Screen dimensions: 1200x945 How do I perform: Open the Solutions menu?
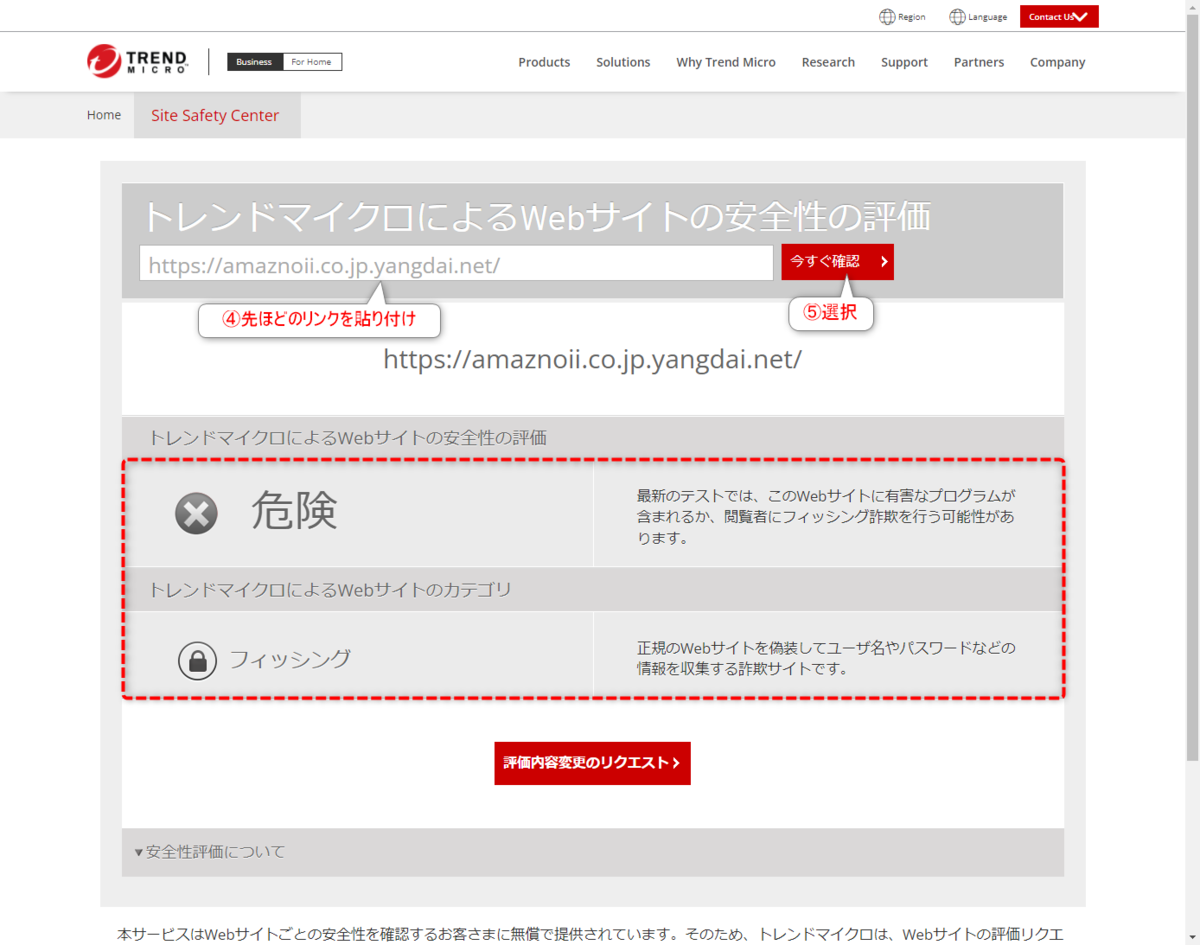pos(623,62)
